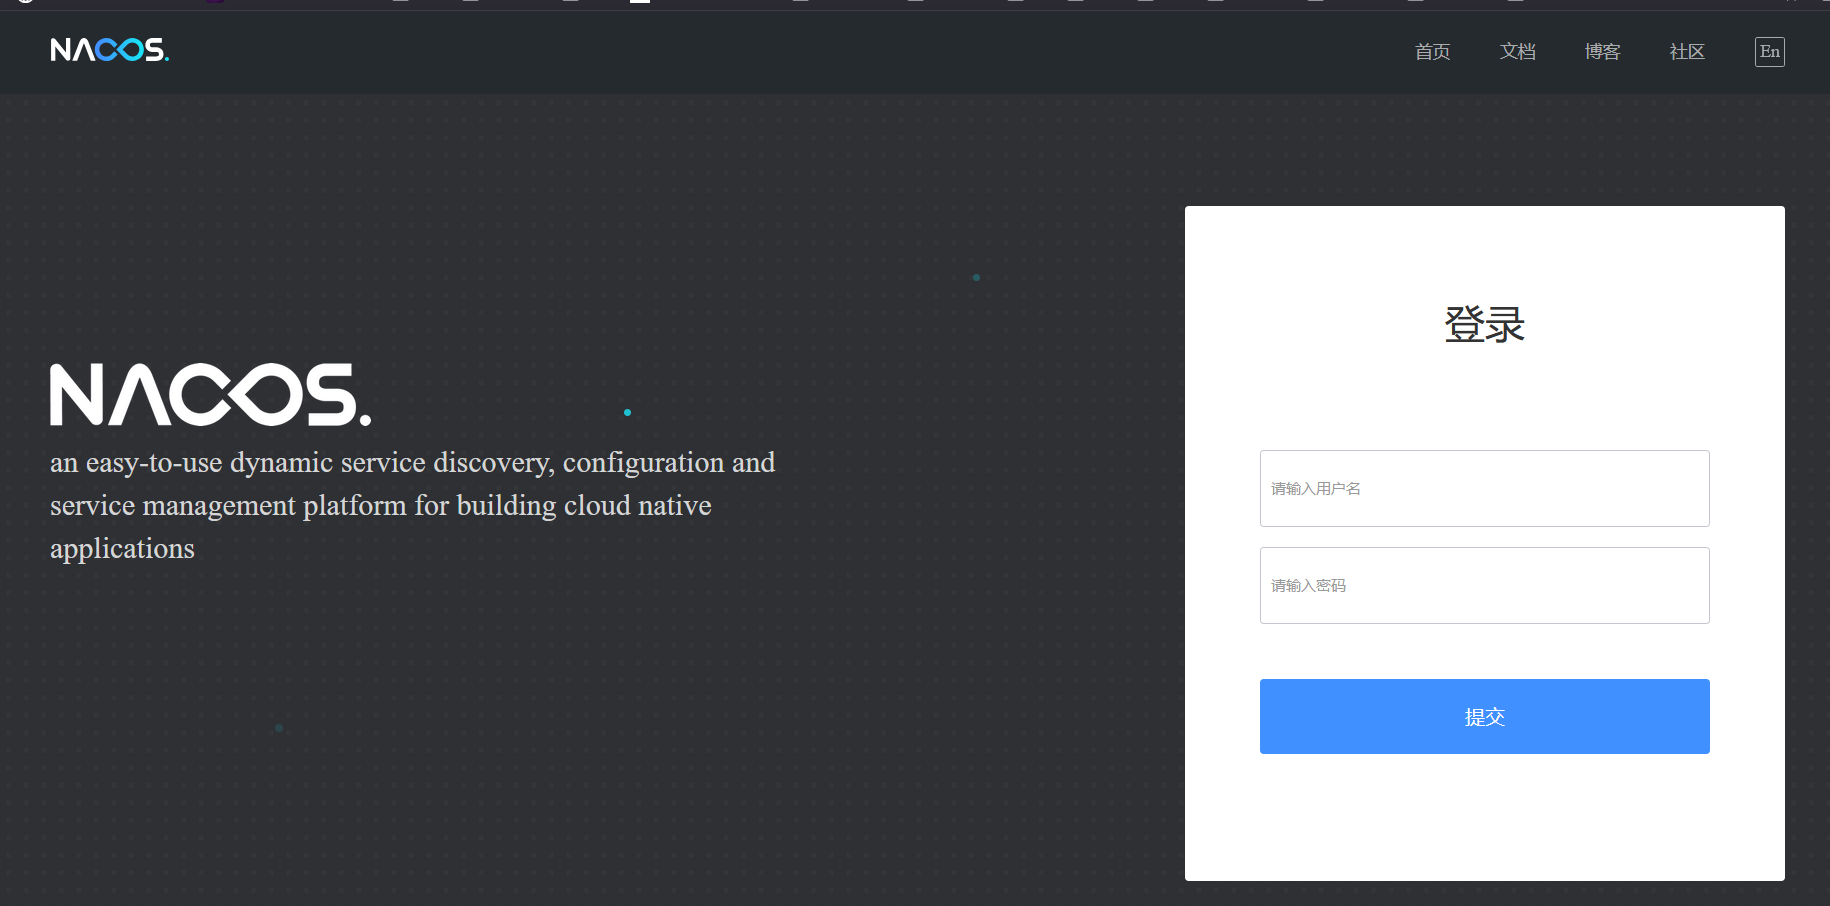Click the Nacos logo in header
The width and height of the screenshot is (1830, 906).
(x=110, y=50)
